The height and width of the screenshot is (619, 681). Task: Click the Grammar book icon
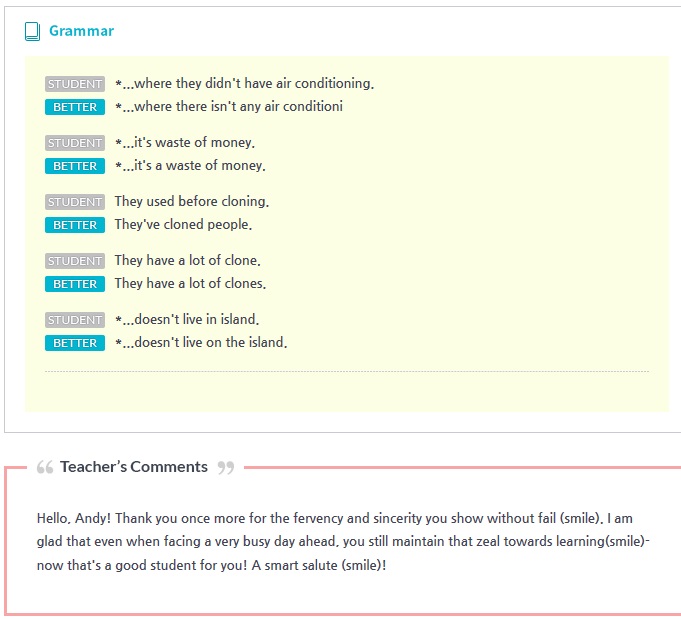click(33, 31)
